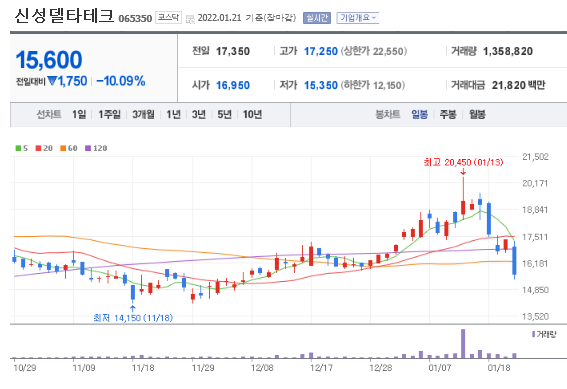The width and height of the screenshot is (567, 389).
Task: Click the purple 거래량 legend square
Action: [533, 334]
